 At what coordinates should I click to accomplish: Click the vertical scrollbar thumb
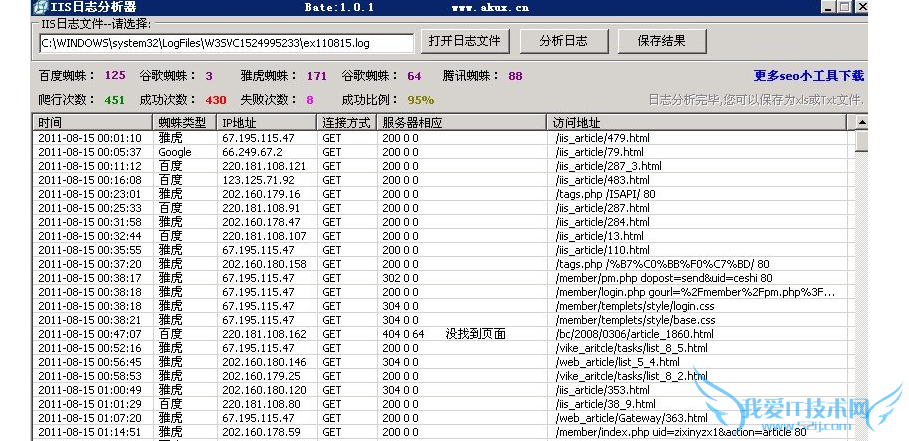861,141
